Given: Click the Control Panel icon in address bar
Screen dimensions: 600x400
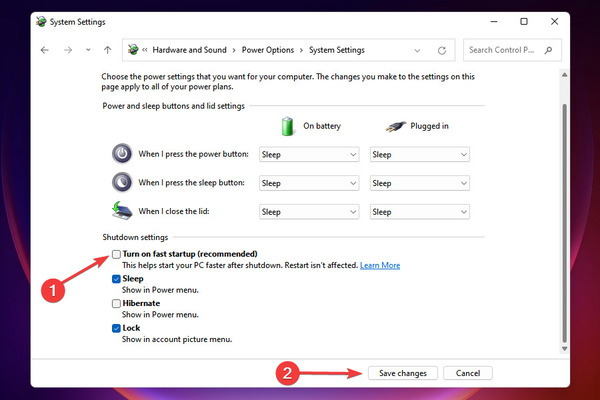Looking at the screenshot, I should click(133, 50).
